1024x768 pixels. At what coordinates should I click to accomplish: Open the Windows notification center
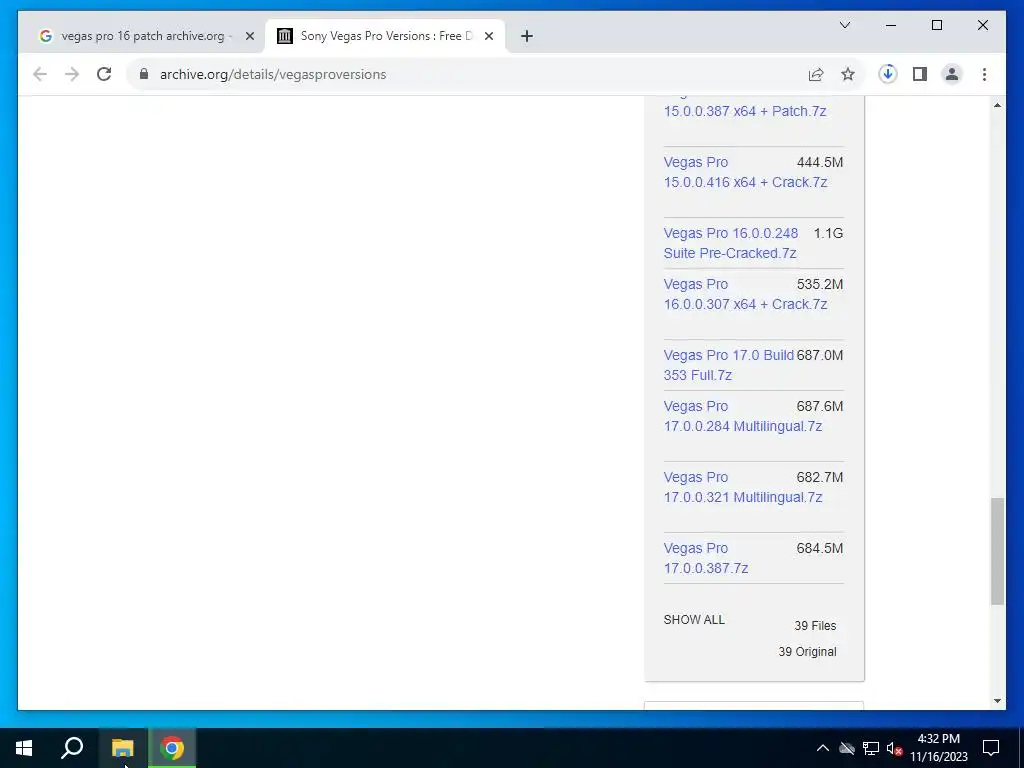click(991, 748)
